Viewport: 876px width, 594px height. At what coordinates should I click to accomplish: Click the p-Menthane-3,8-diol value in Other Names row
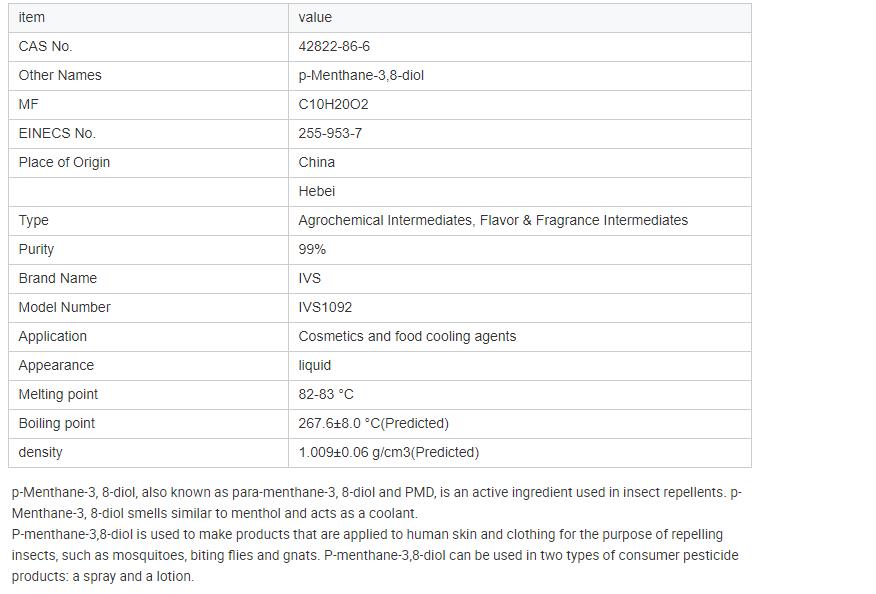(361, 75)
